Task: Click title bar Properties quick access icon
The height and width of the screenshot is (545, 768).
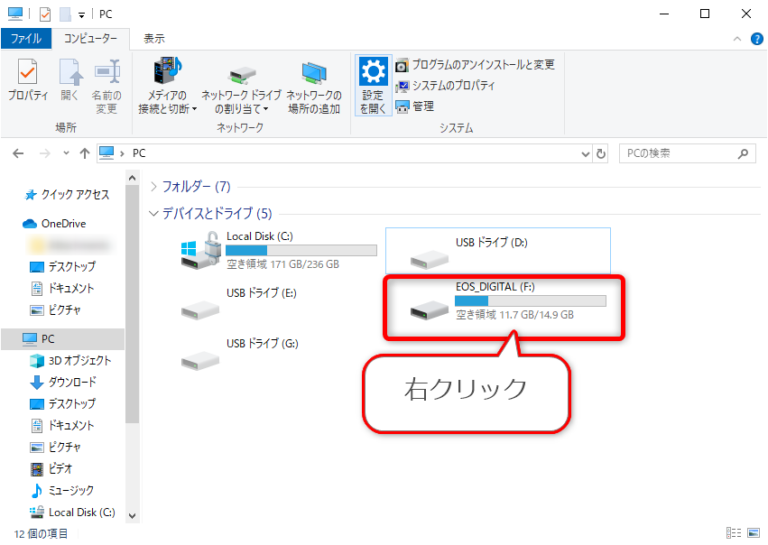Action: click(x=45, y=14)
